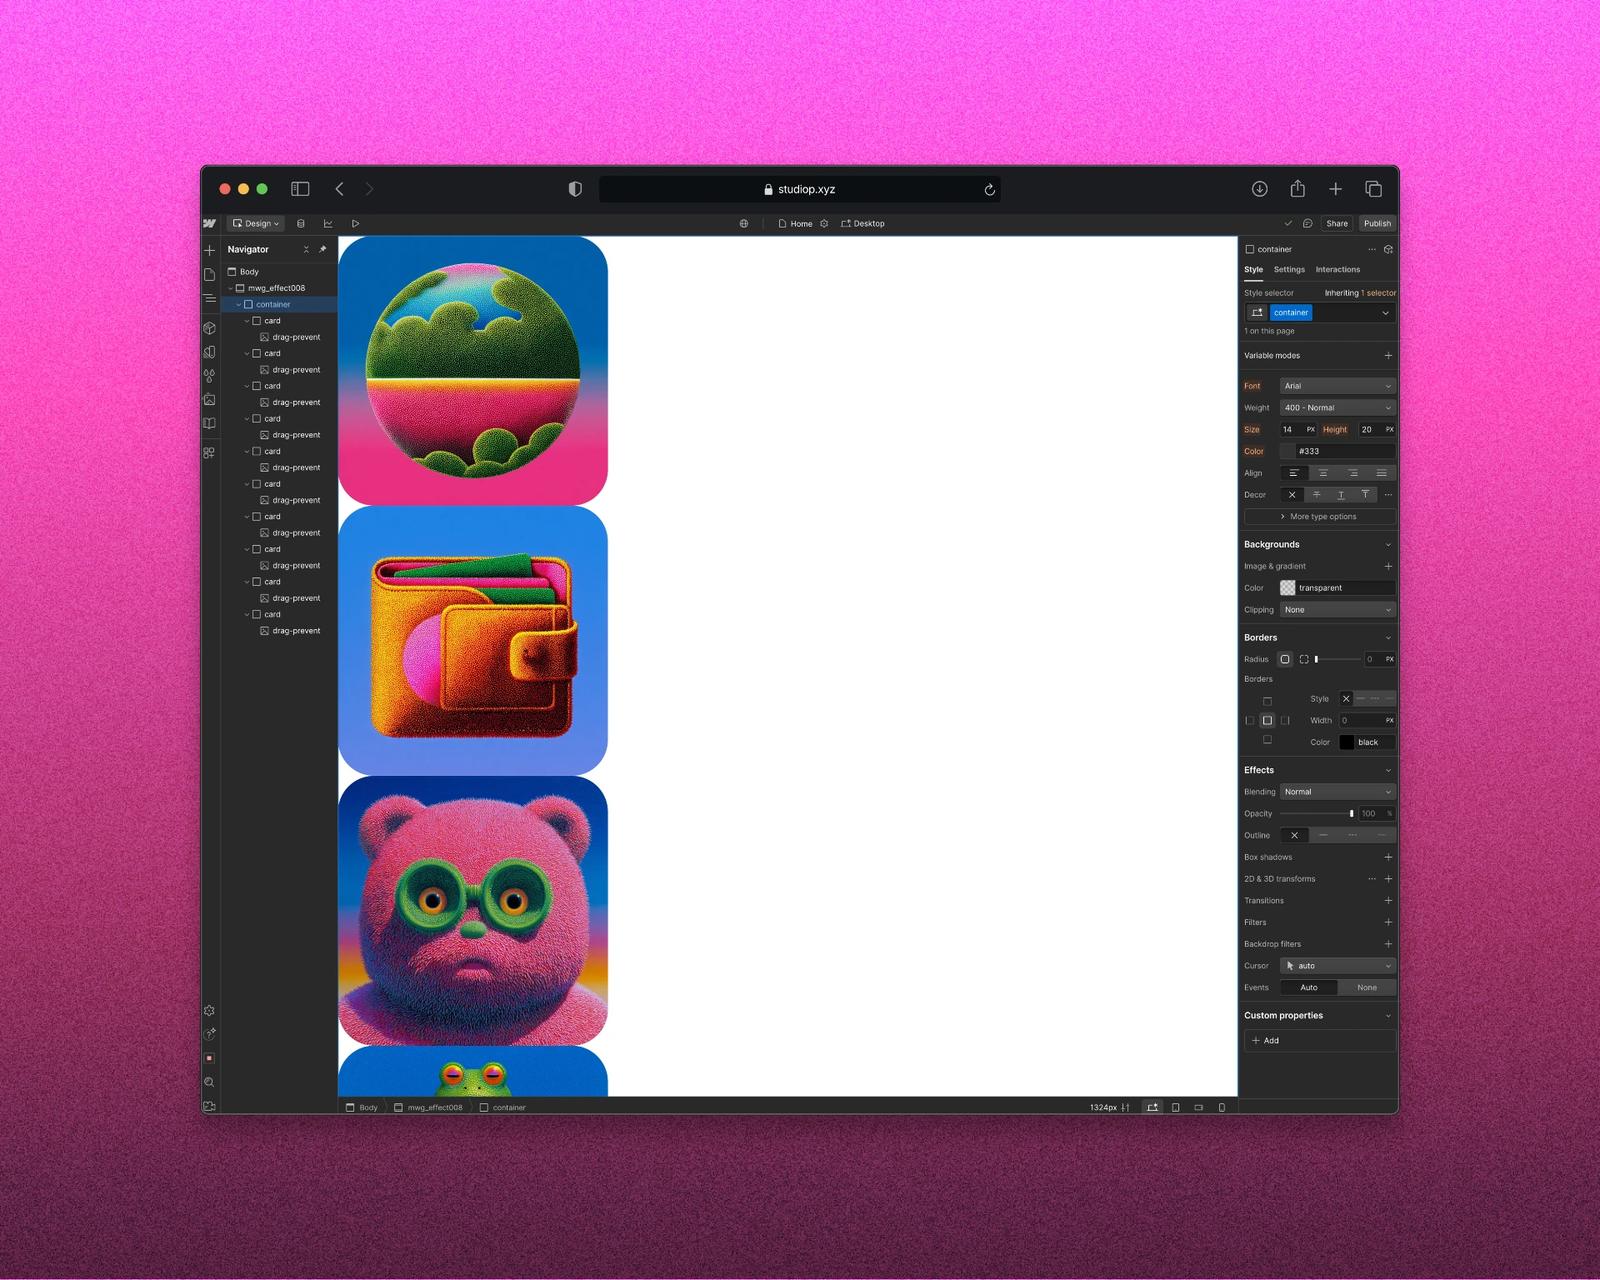Click the Share button

tap(1337, 223)
